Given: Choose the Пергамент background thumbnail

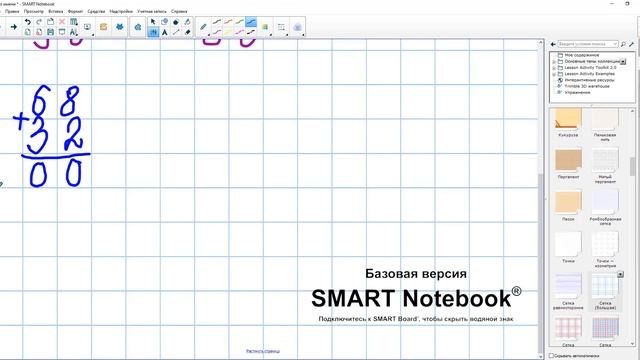Looking at the screenshot, I should [568, 160].
